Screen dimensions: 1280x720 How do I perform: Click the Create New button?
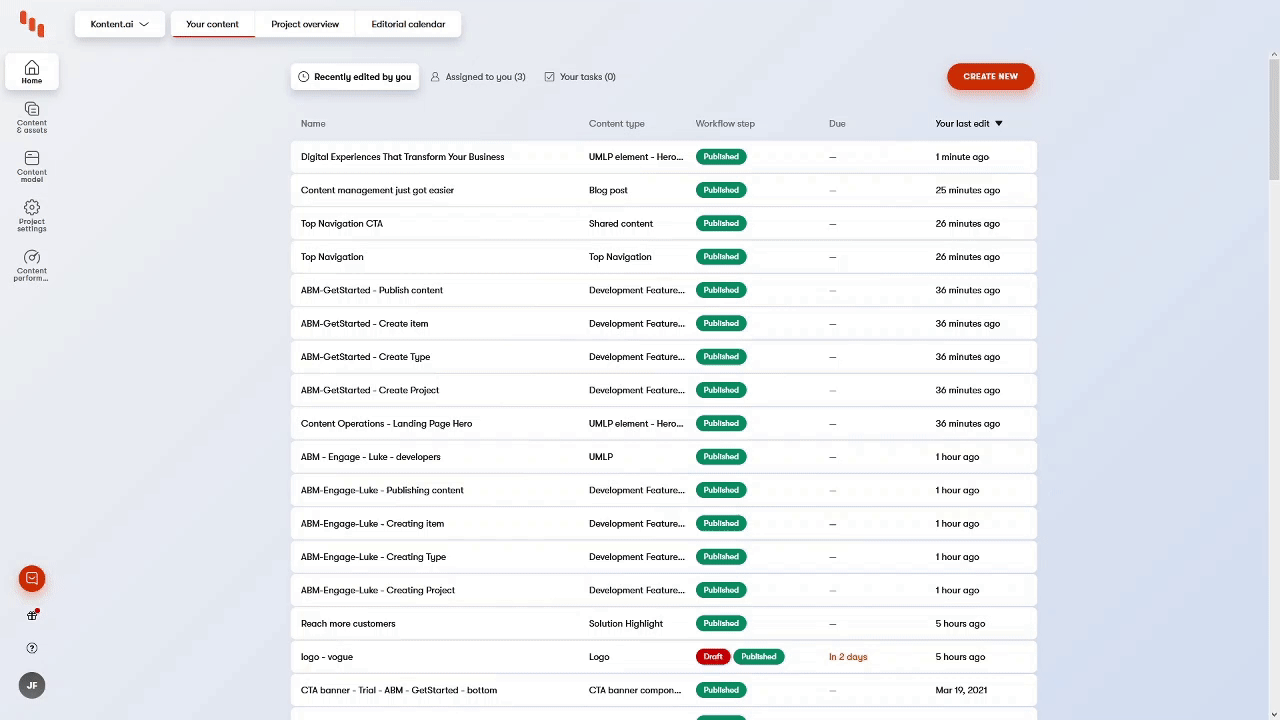pyautogui.click(x=990, y=77)
